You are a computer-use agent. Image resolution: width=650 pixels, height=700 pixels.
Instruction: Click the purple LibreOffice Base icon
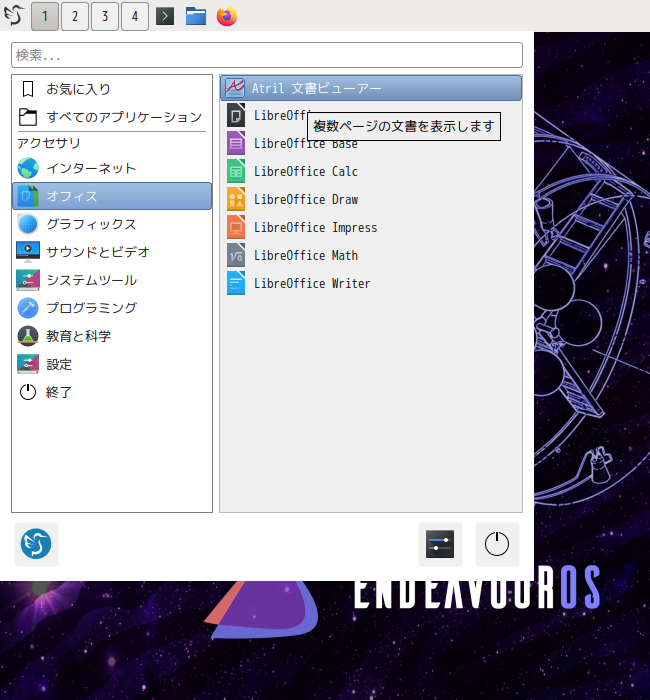click(236, 143)
